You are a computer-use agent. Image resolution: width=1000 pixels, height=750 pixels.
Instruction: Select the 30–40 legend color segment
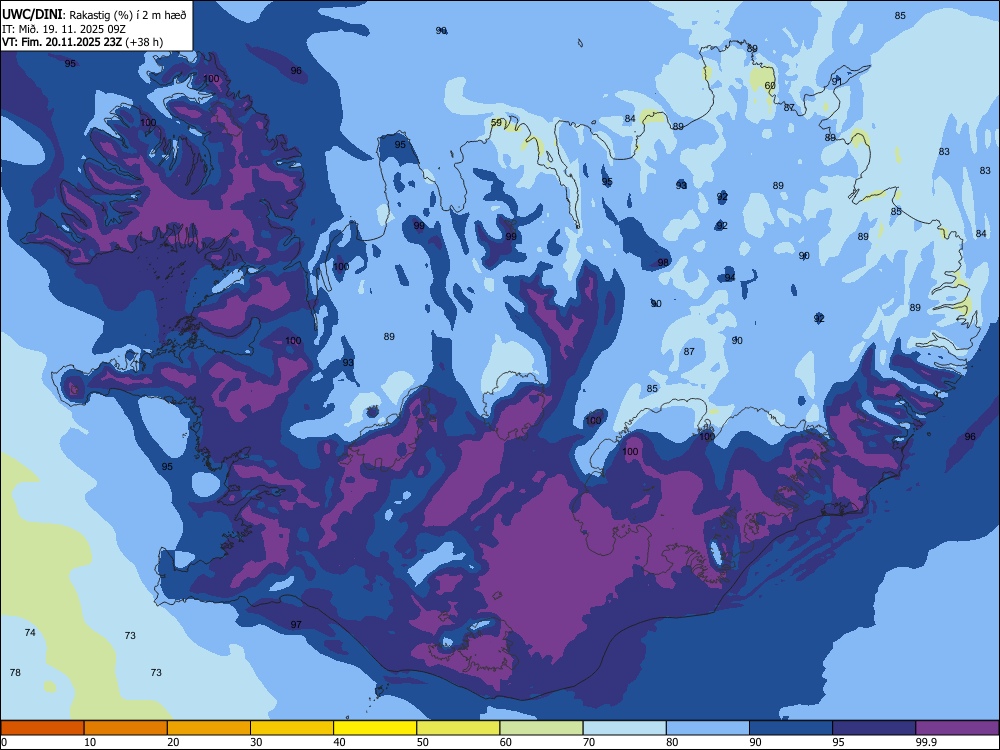click(292, 728)
